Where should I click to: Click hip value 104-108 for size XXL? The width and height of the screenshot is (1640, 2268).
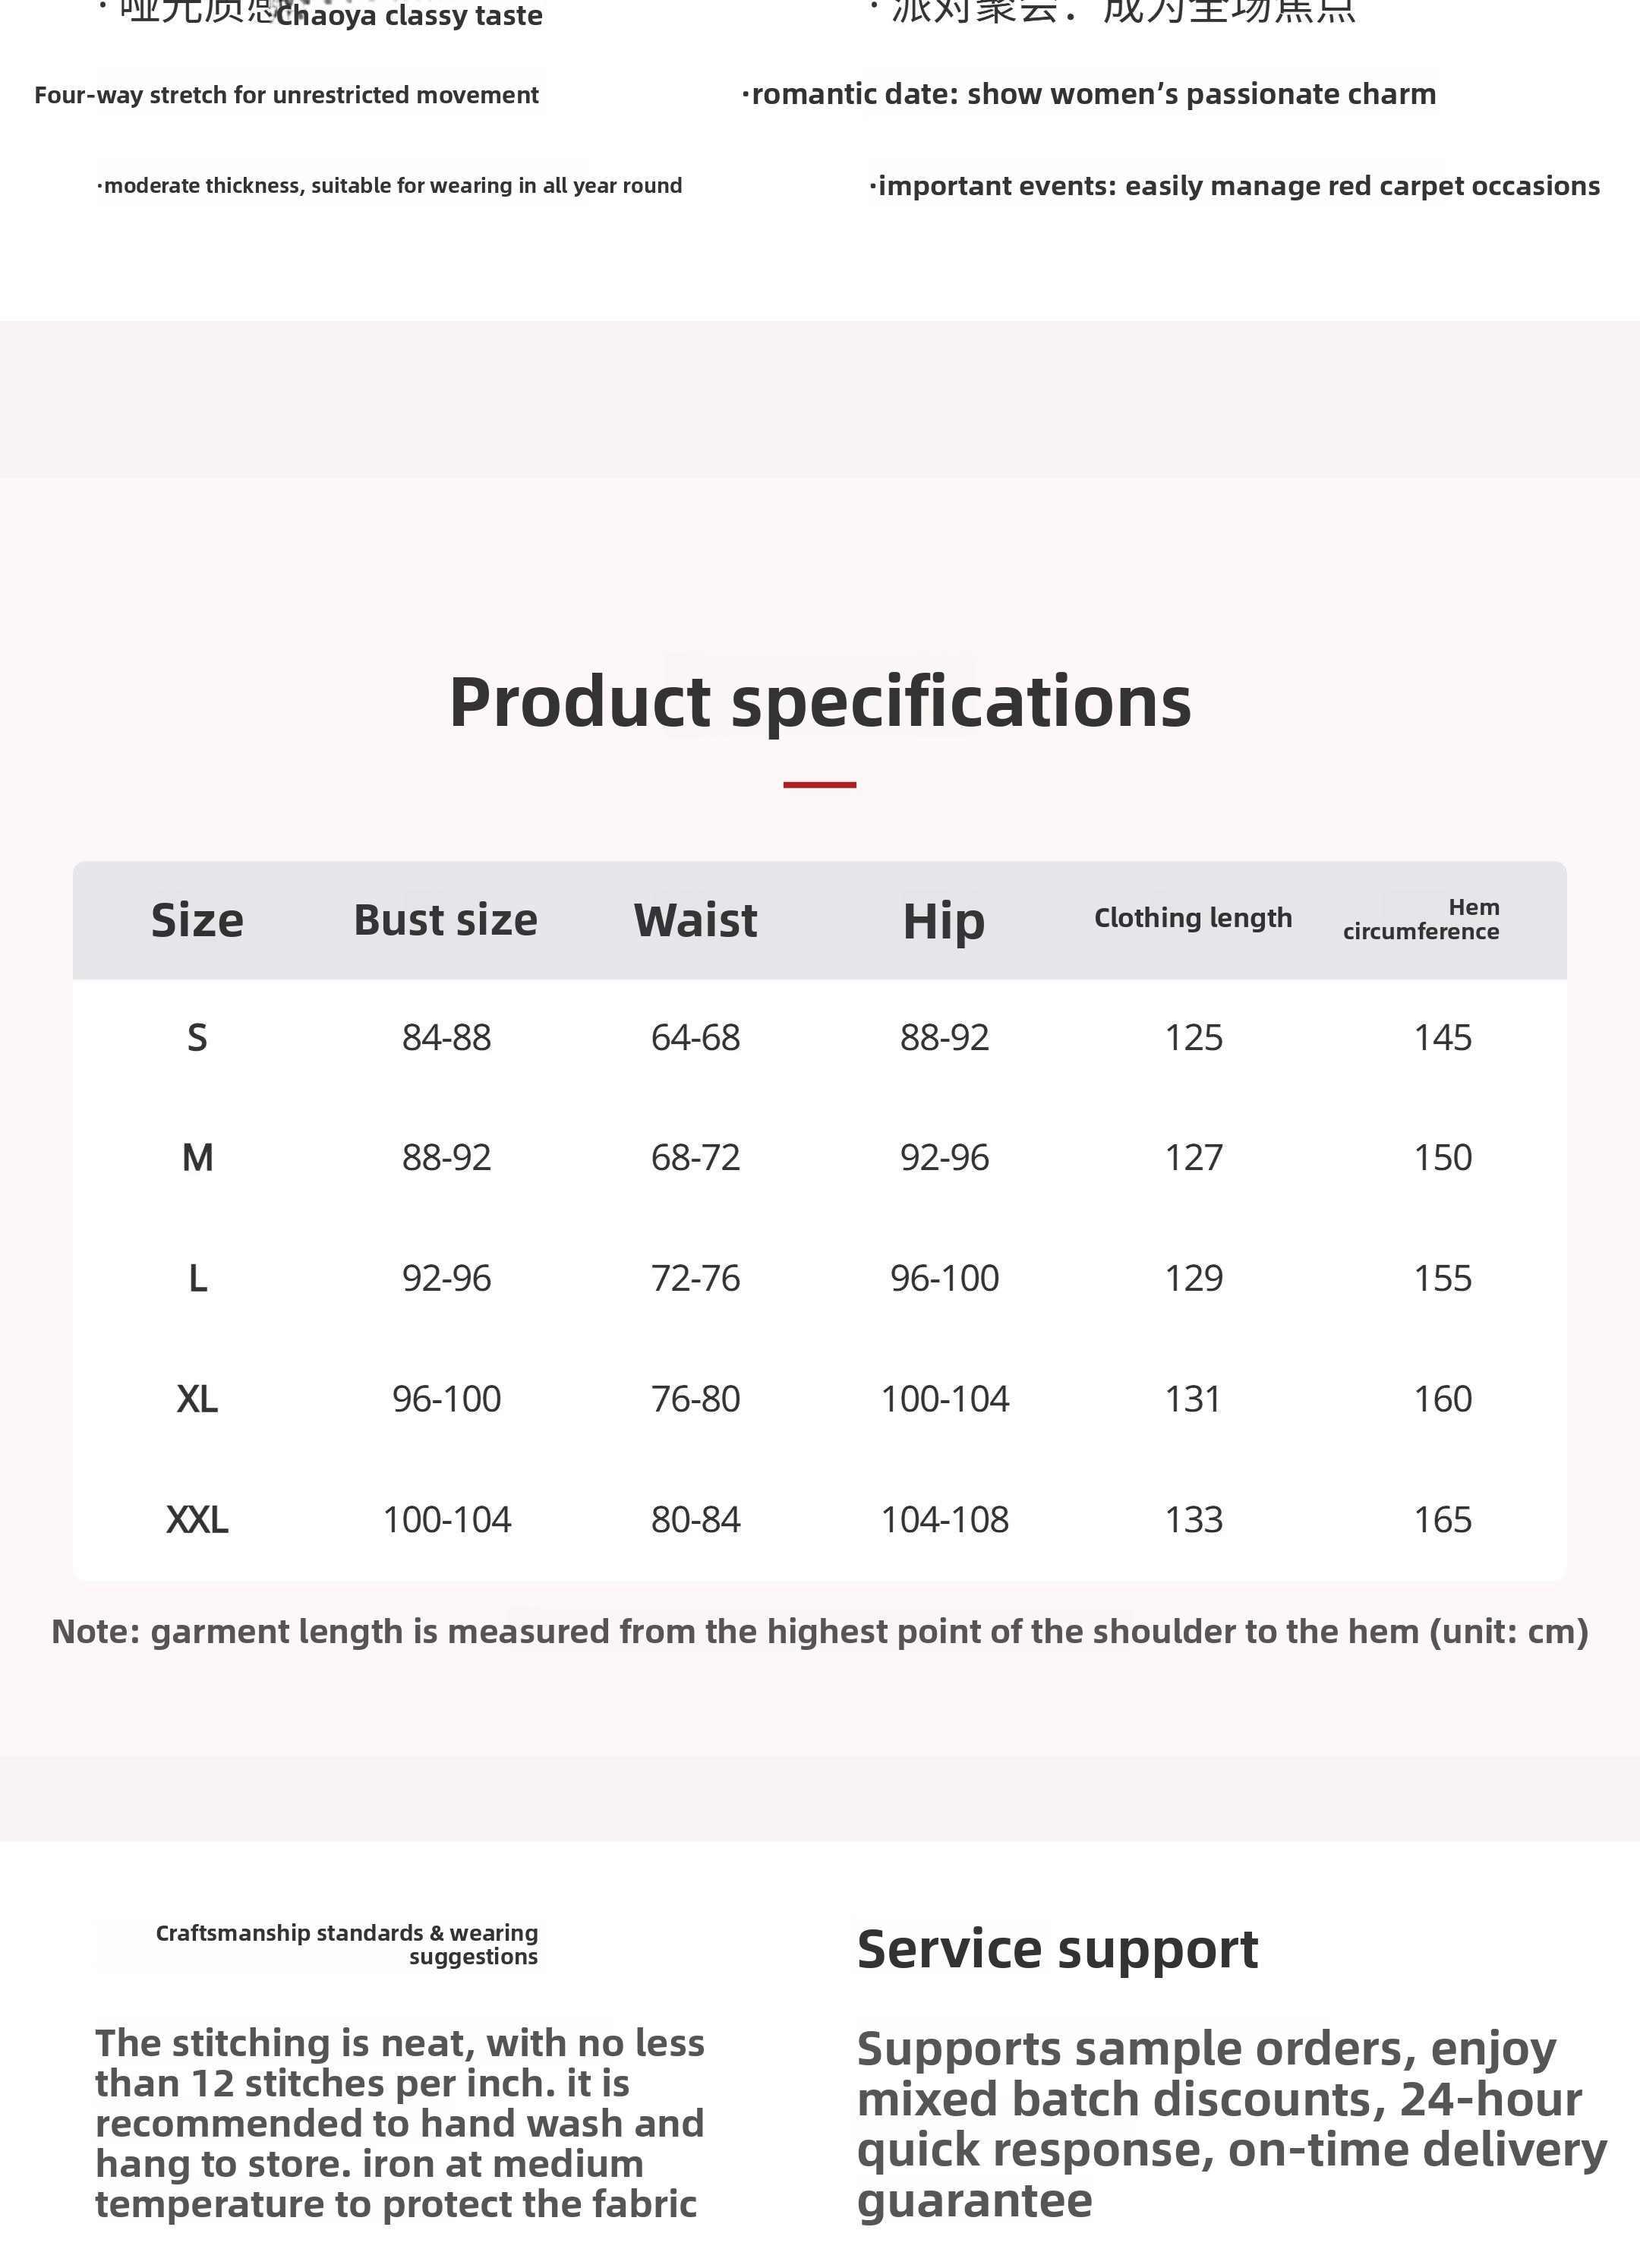click(x=944, y=1520)
